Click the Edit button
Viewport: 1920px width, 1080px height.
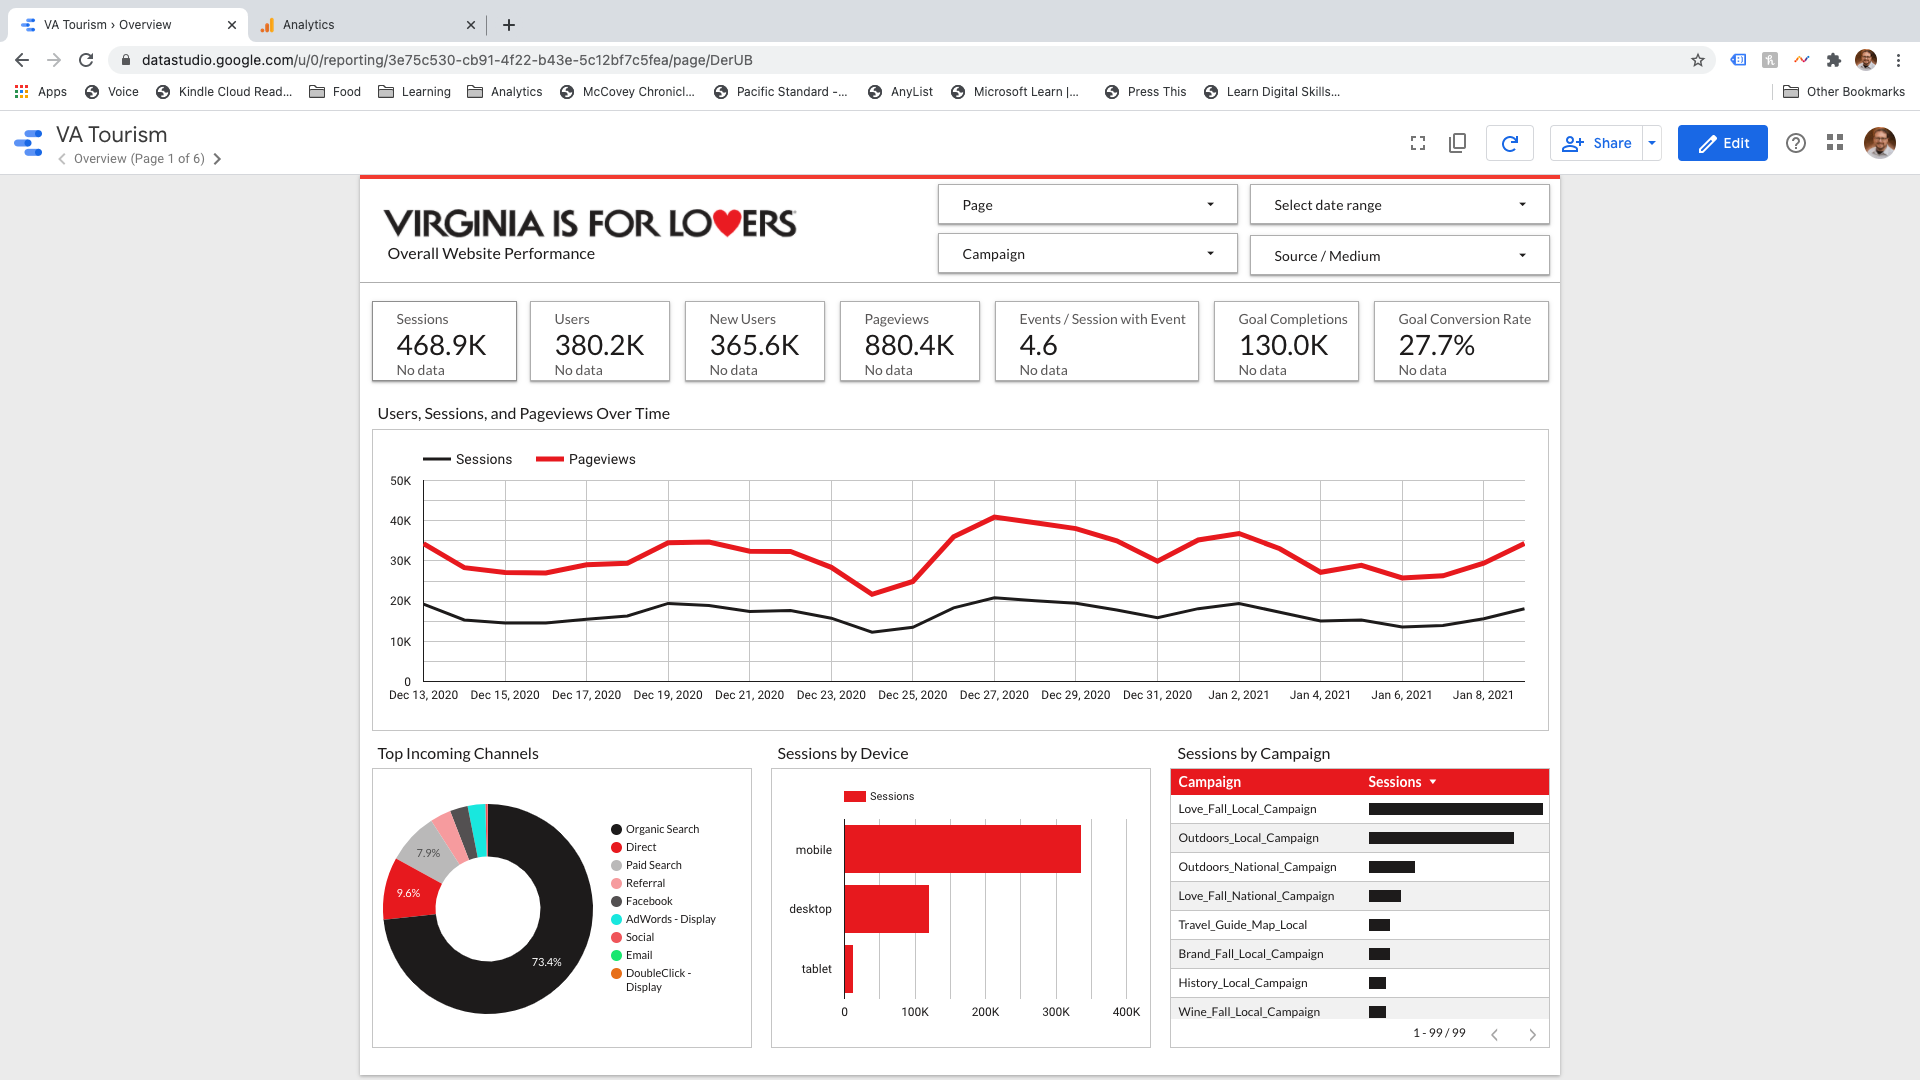coord(1722,143)
